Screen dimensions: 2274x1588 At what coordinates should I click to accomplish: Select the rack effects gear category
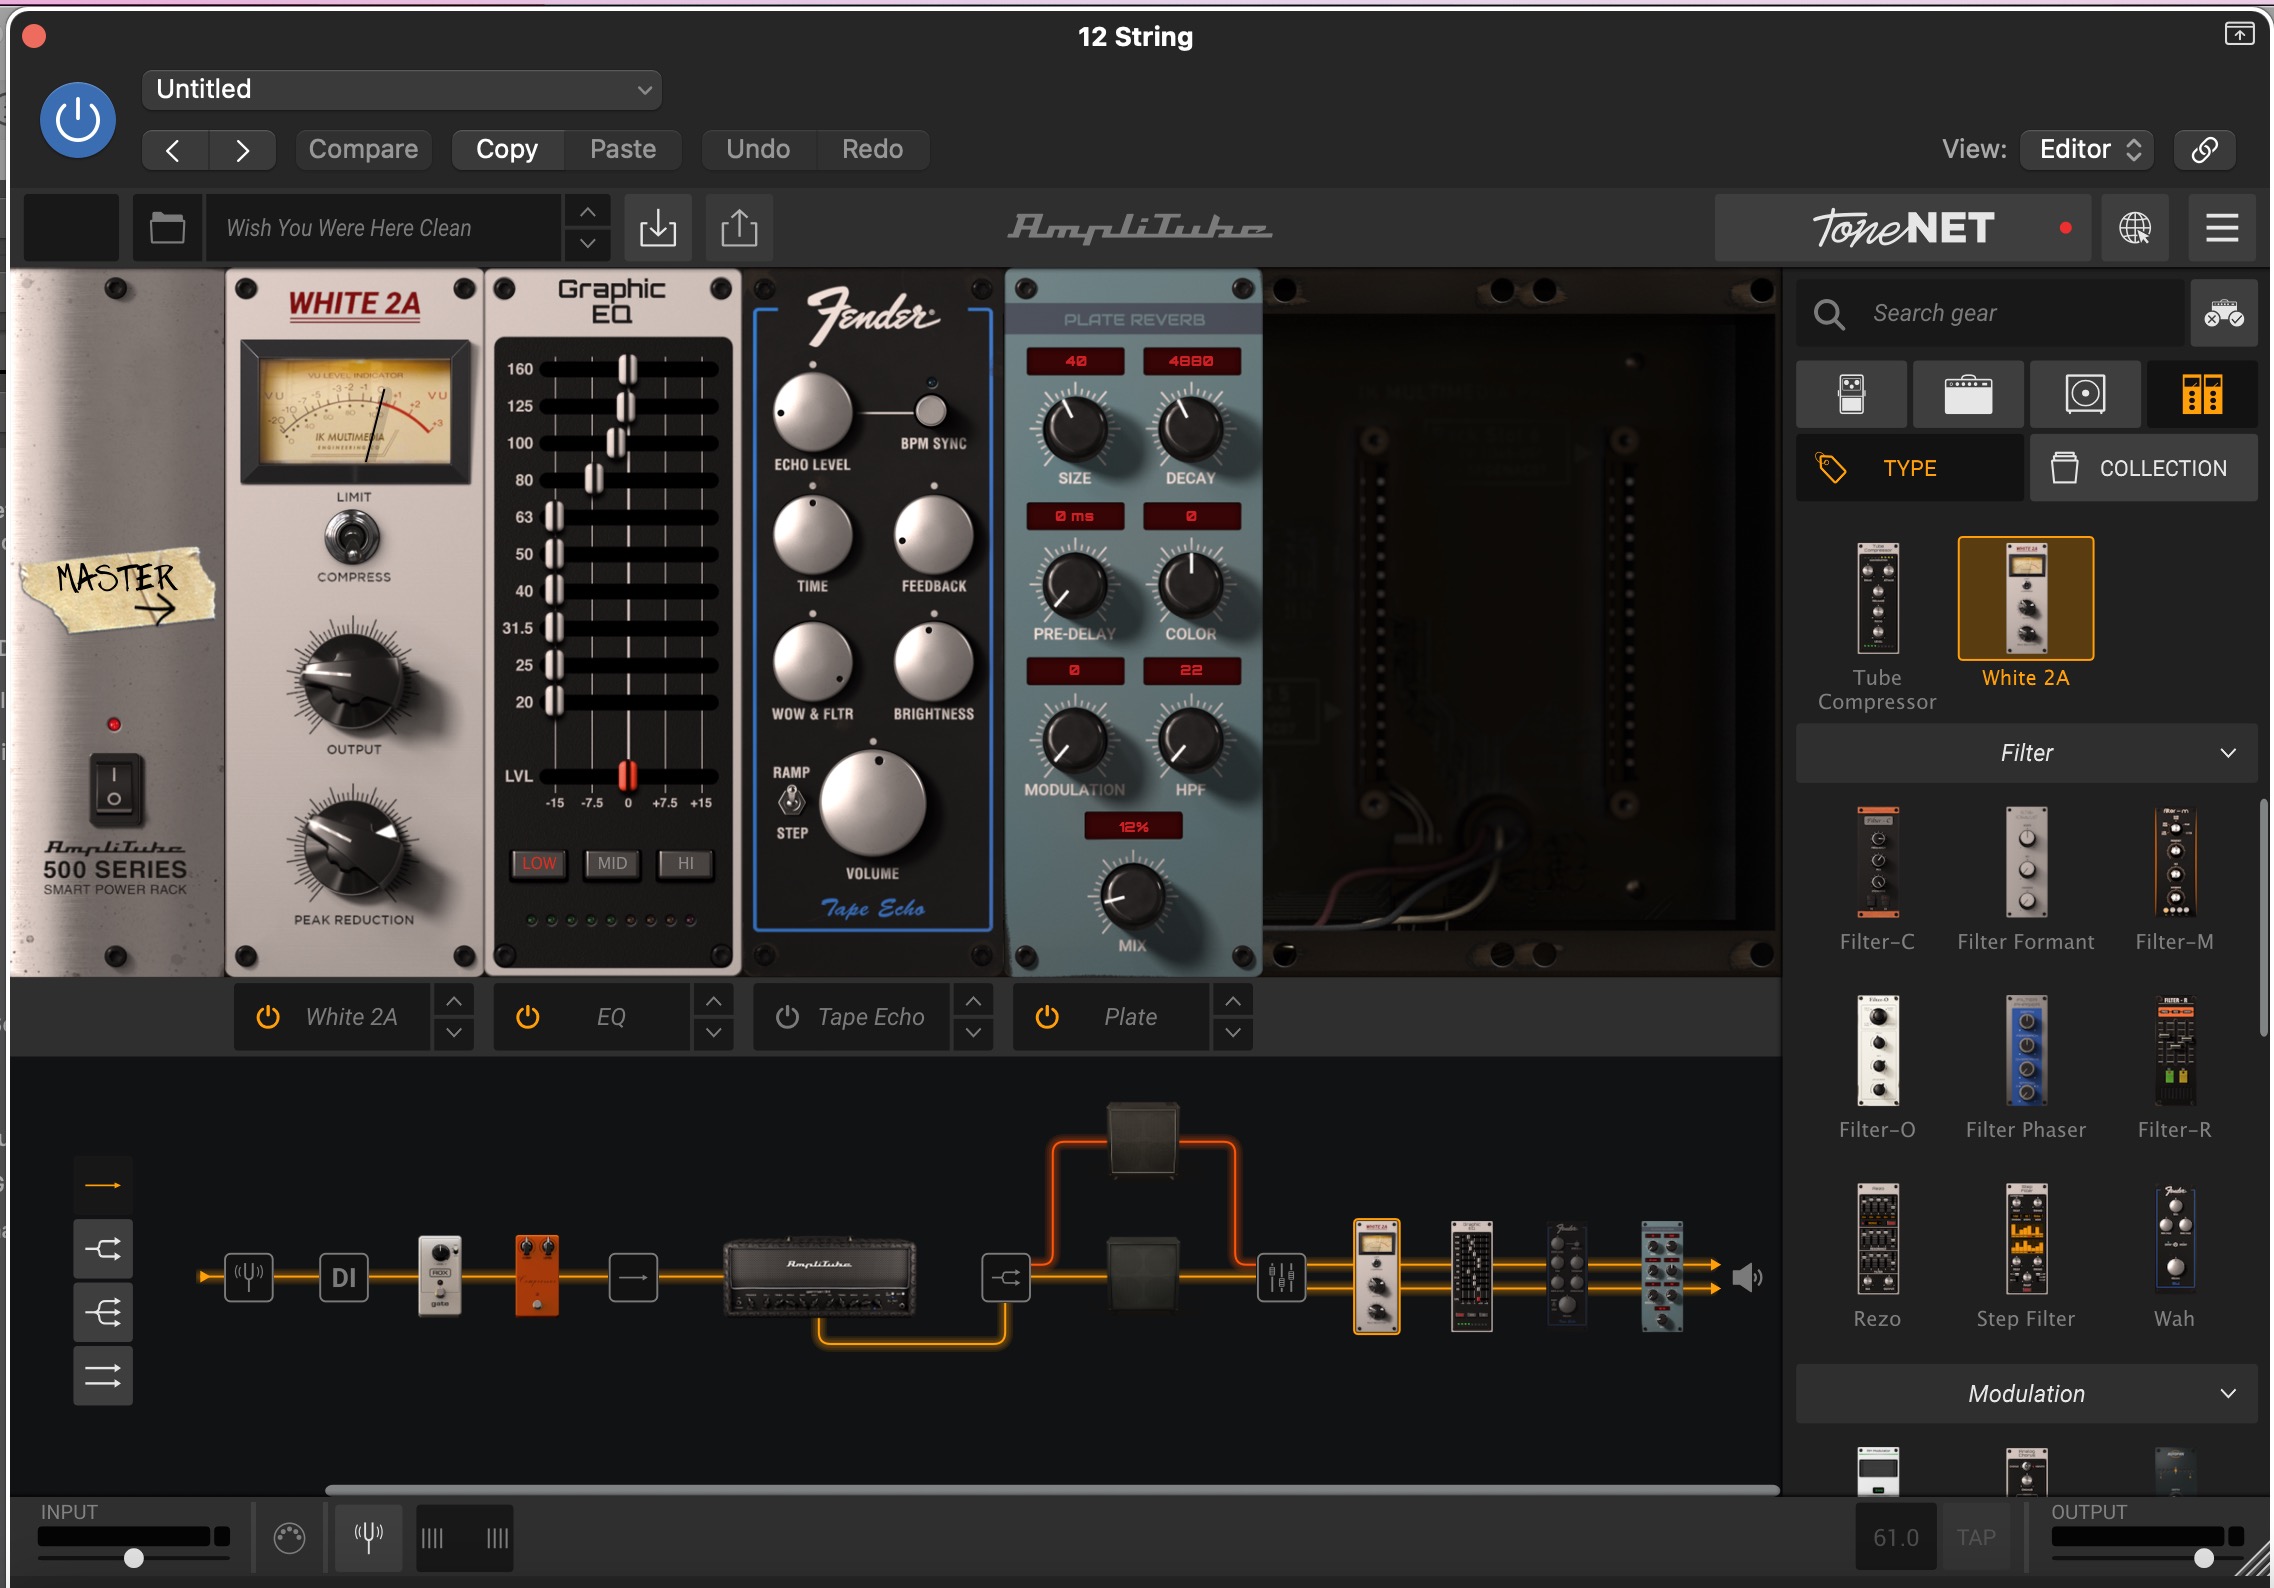click(2202, 394)
